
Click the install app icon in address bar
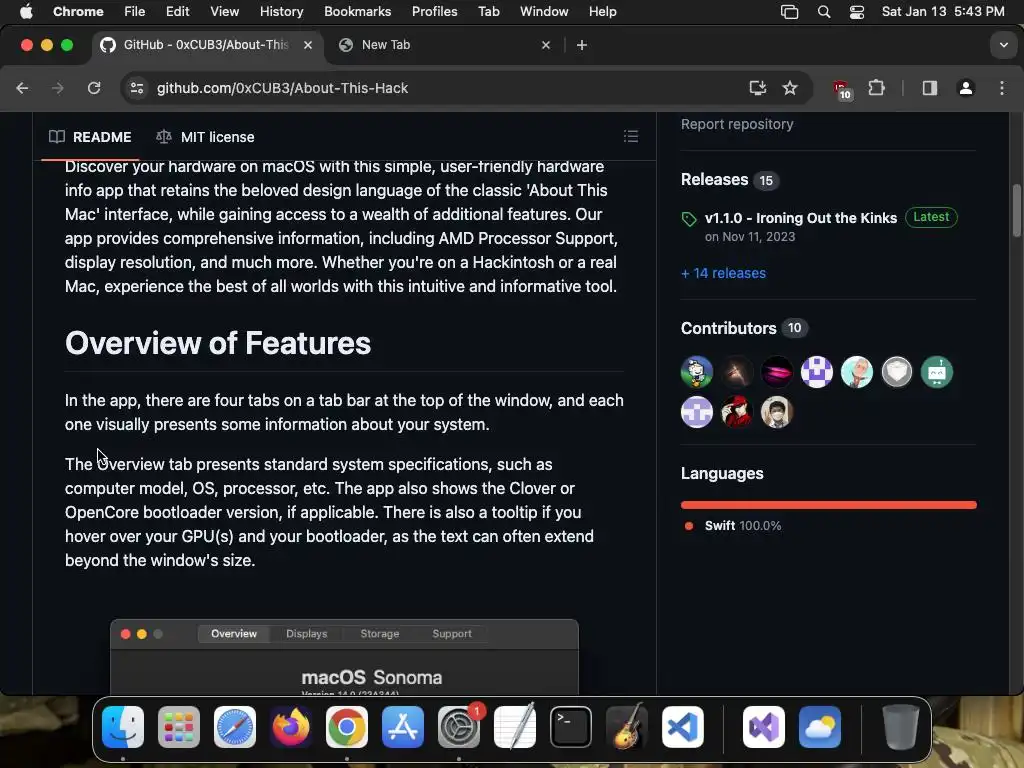[x=758, y=88]
